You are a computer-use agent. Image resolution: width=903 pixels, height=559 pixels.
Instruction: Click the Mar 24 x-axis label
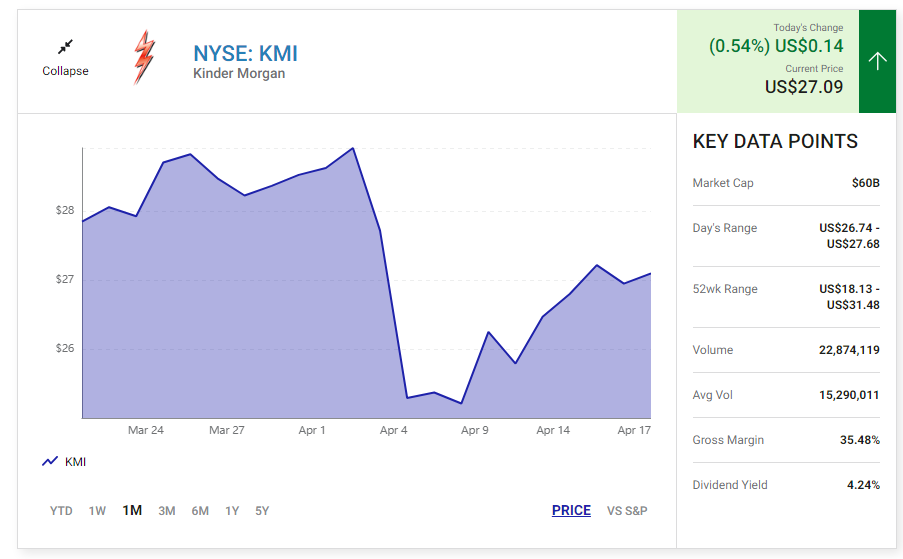(146, 430)
